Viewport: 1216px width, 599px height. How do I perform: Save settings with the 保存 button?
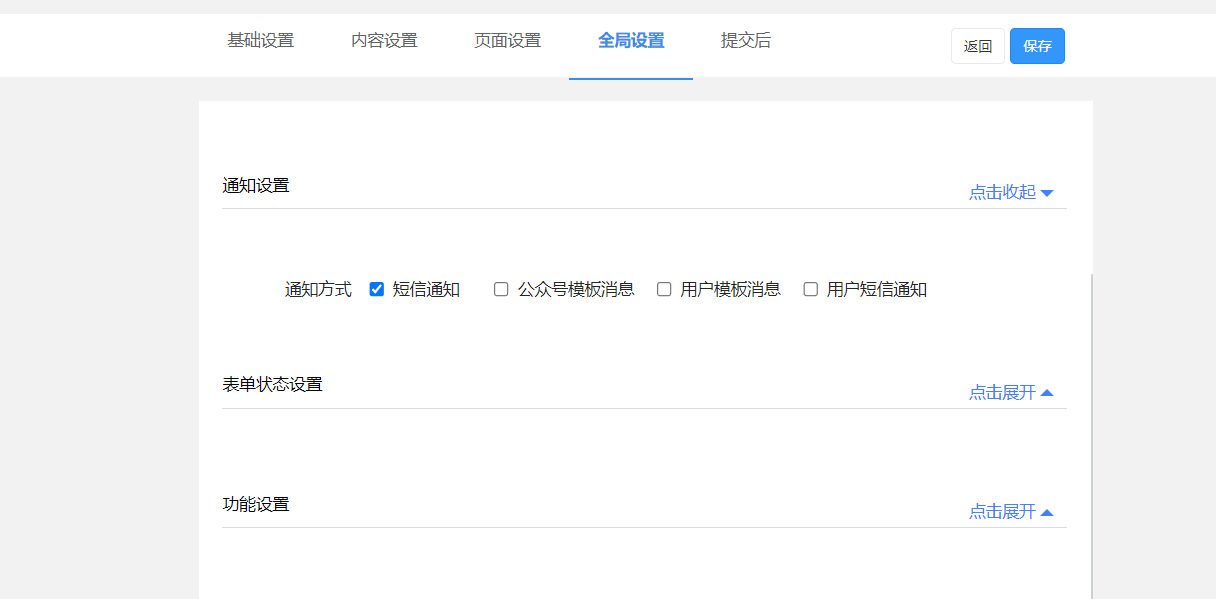tap(1037, 46)
